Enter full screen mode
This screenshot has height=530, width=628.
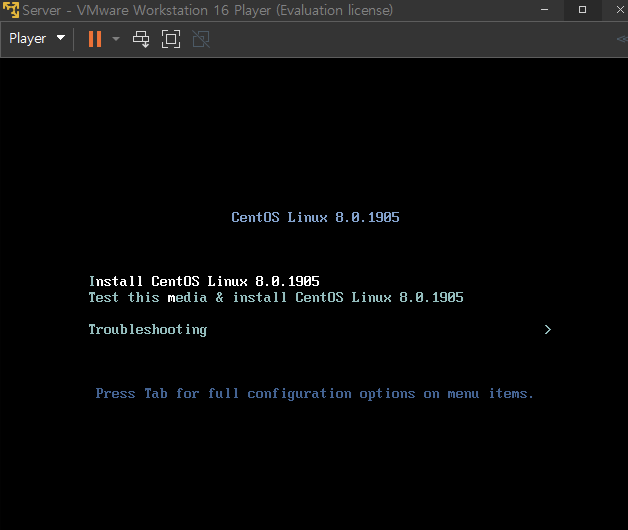[171, 39]
